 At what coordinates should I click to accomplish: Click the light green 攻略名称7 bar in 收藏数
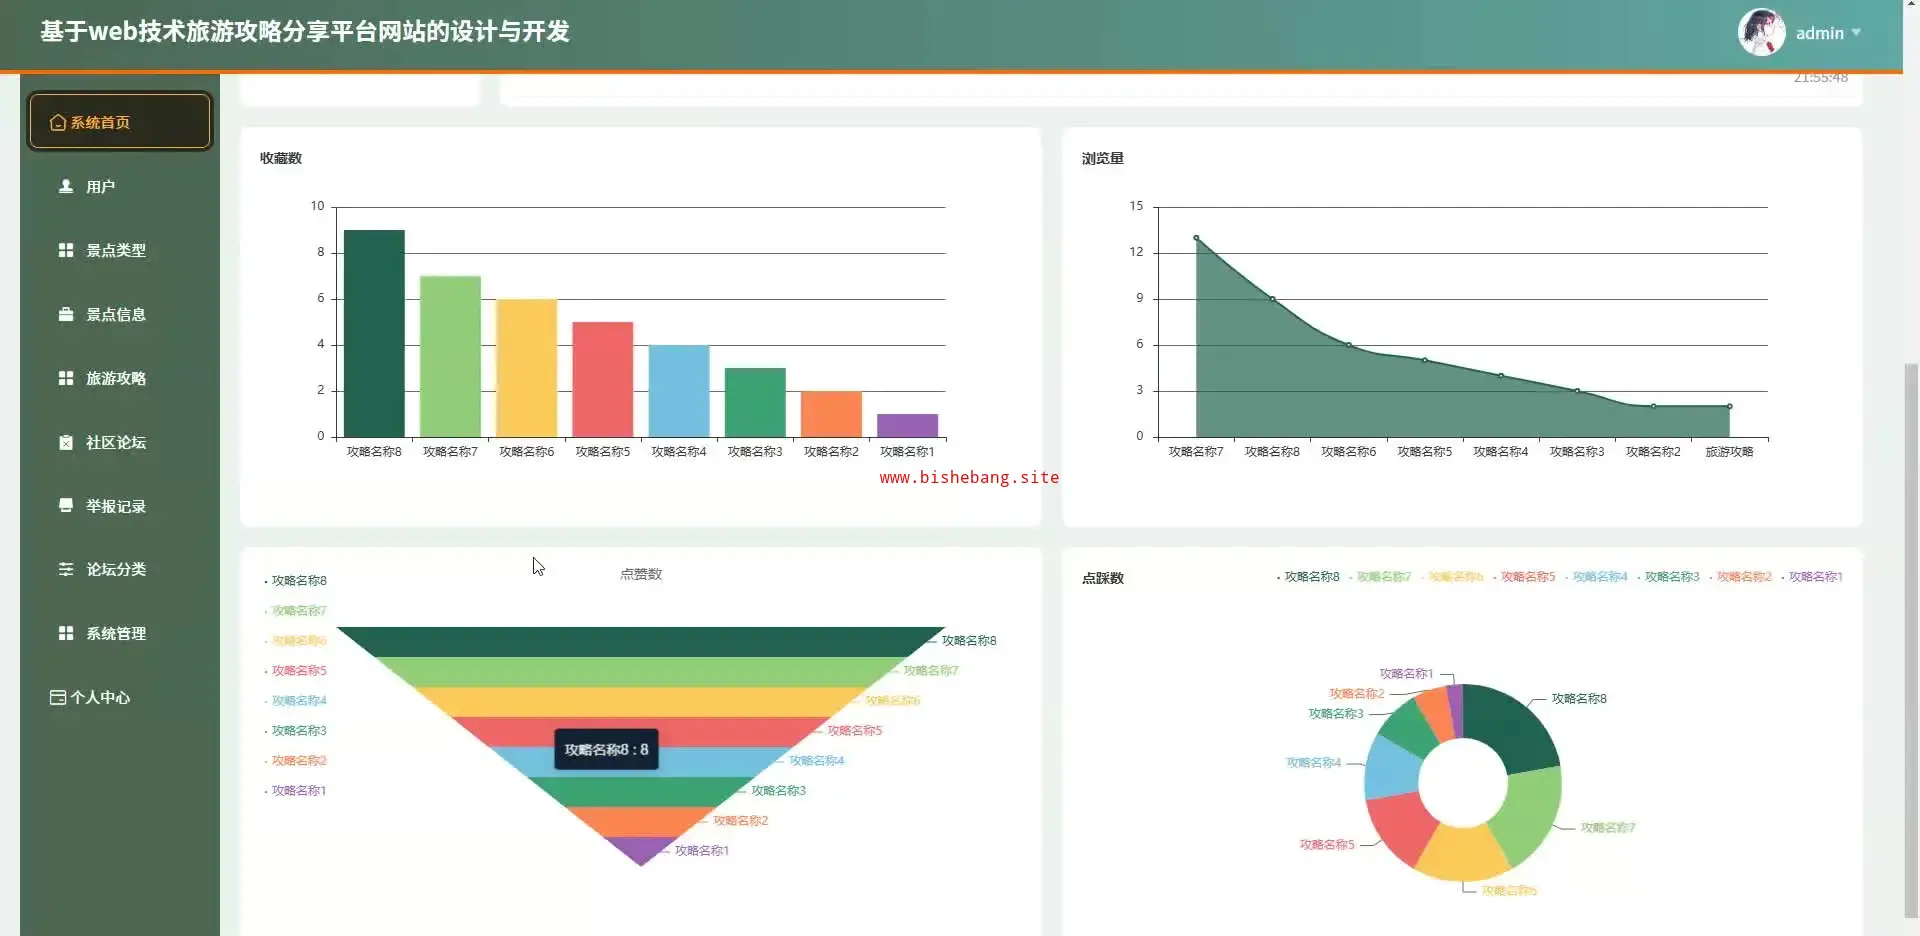pos(450,356)
